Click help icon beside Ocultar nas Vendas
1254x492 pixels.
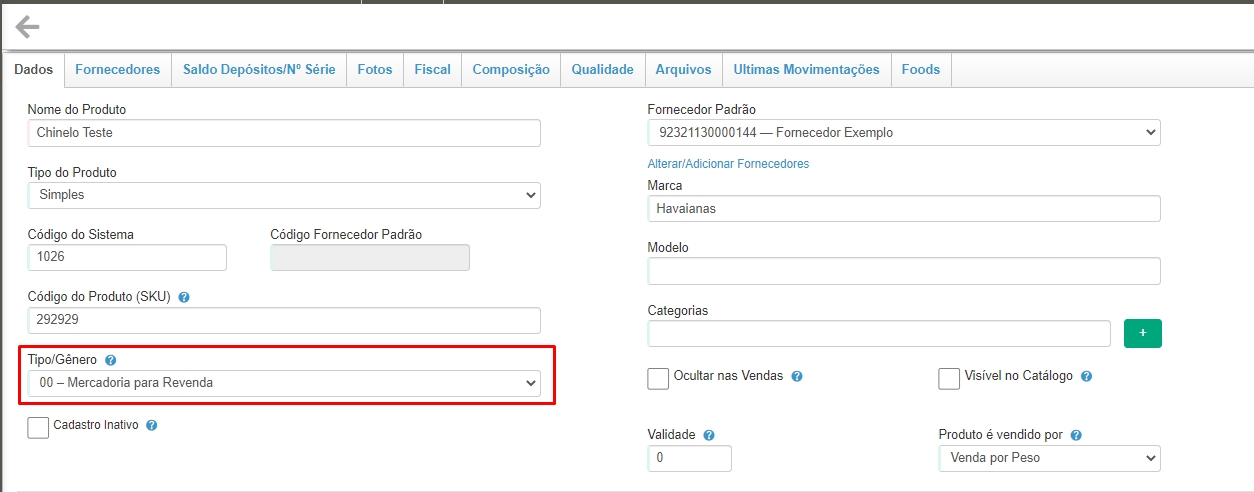[797, 377]
